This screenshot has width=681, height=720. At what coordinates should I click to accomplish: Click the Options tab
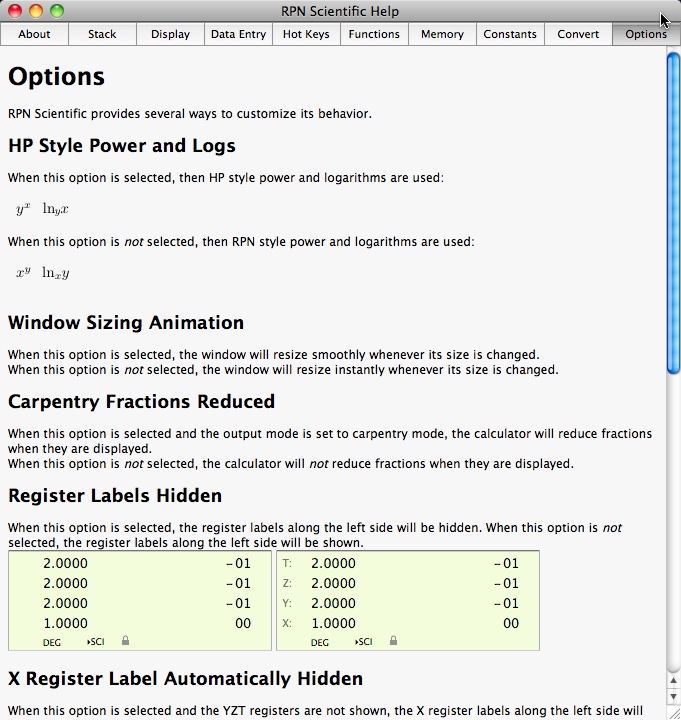click(x=645, y=34)
